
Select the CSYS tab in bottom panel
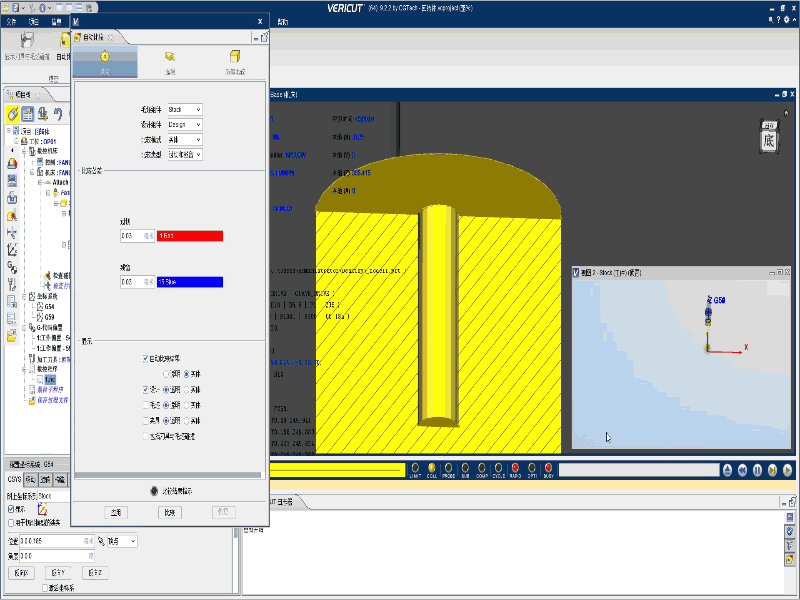15,480
